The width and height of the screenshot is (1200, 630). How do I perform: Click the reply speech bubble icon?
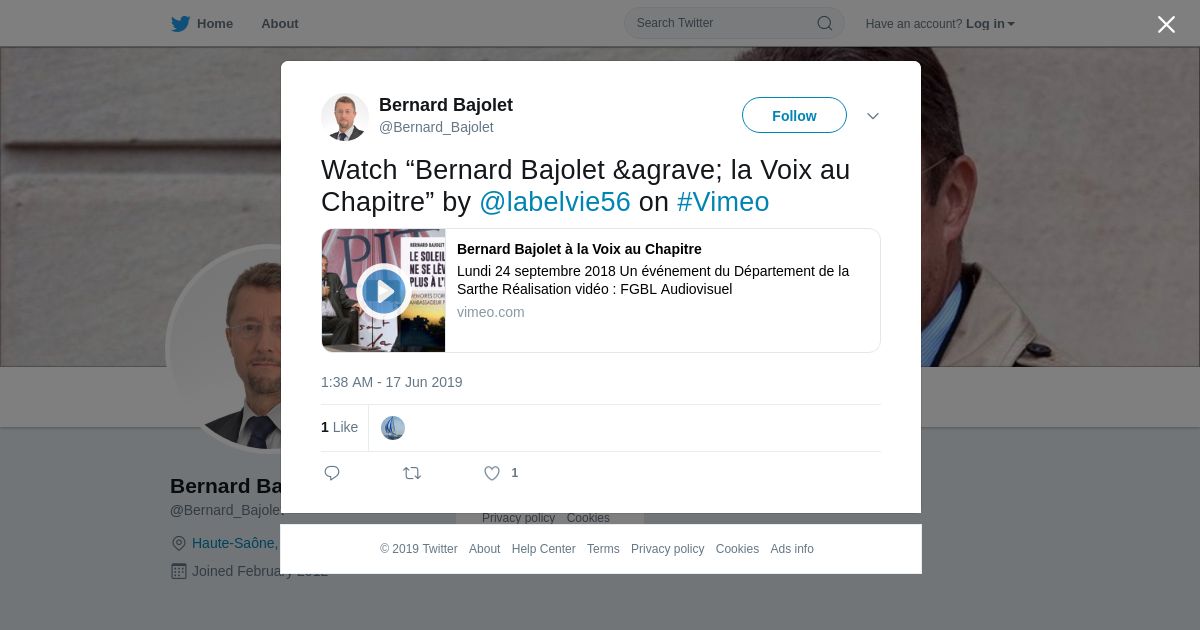[x=332, y=473]
